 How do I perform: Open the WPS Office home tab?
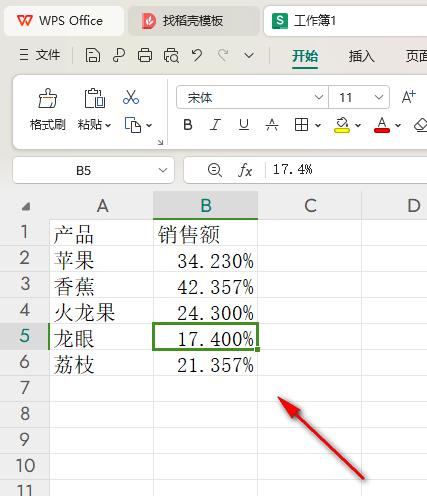pos(64,21)
